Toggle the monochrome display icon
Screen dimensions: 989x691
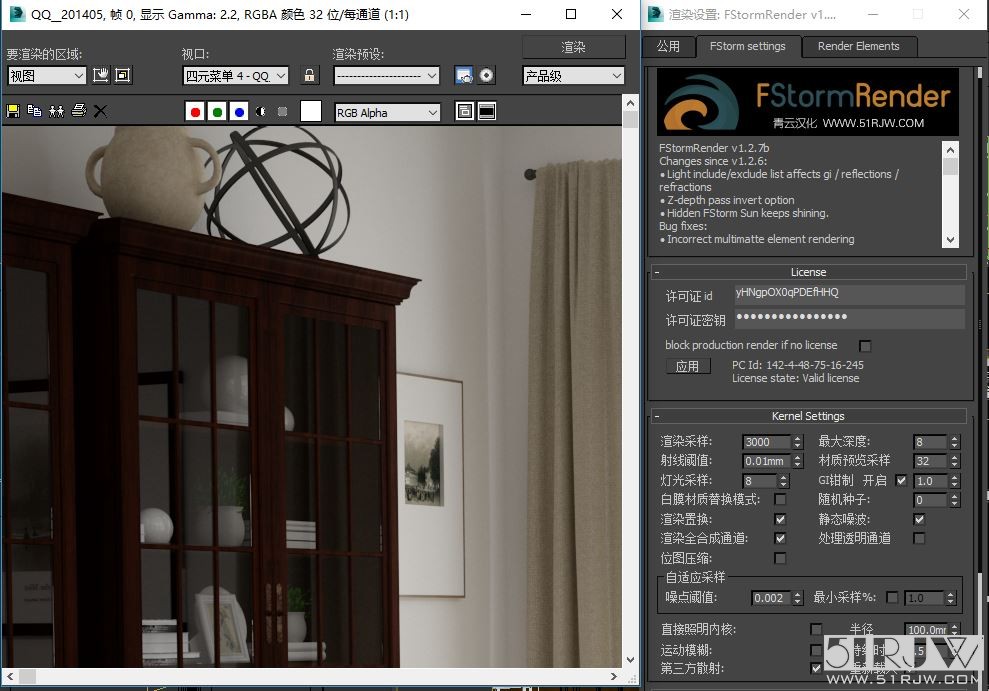(283, 112)
